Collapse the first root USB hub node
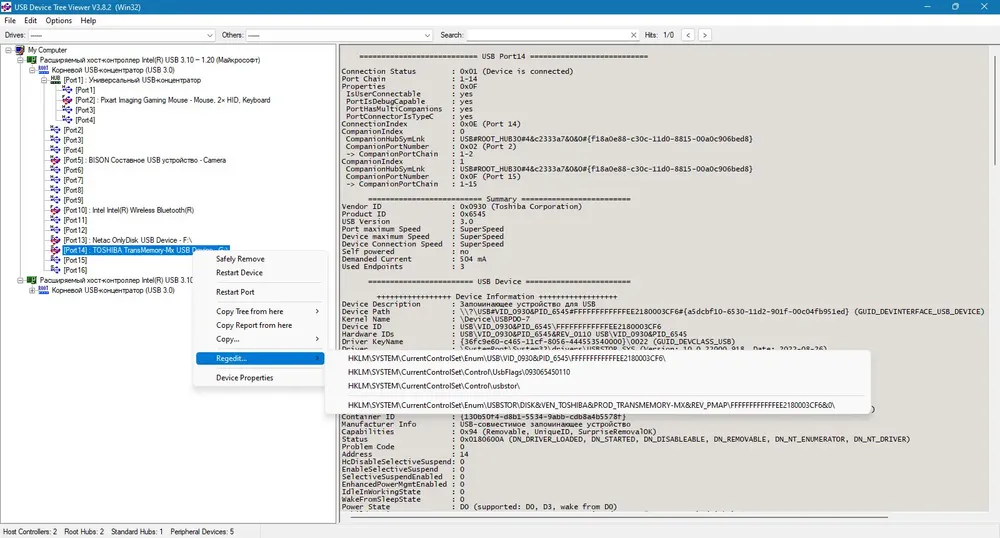Screen dimensions: 1000x538 (x=33, y=70)
